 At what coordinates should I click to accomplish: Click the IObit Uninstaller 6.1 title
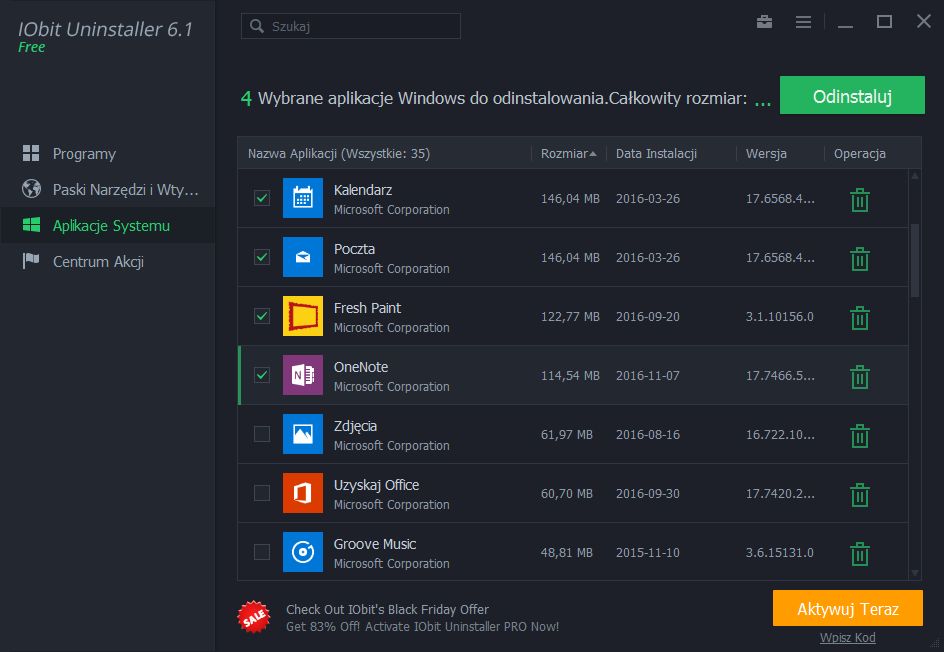(x=105, y=29)
